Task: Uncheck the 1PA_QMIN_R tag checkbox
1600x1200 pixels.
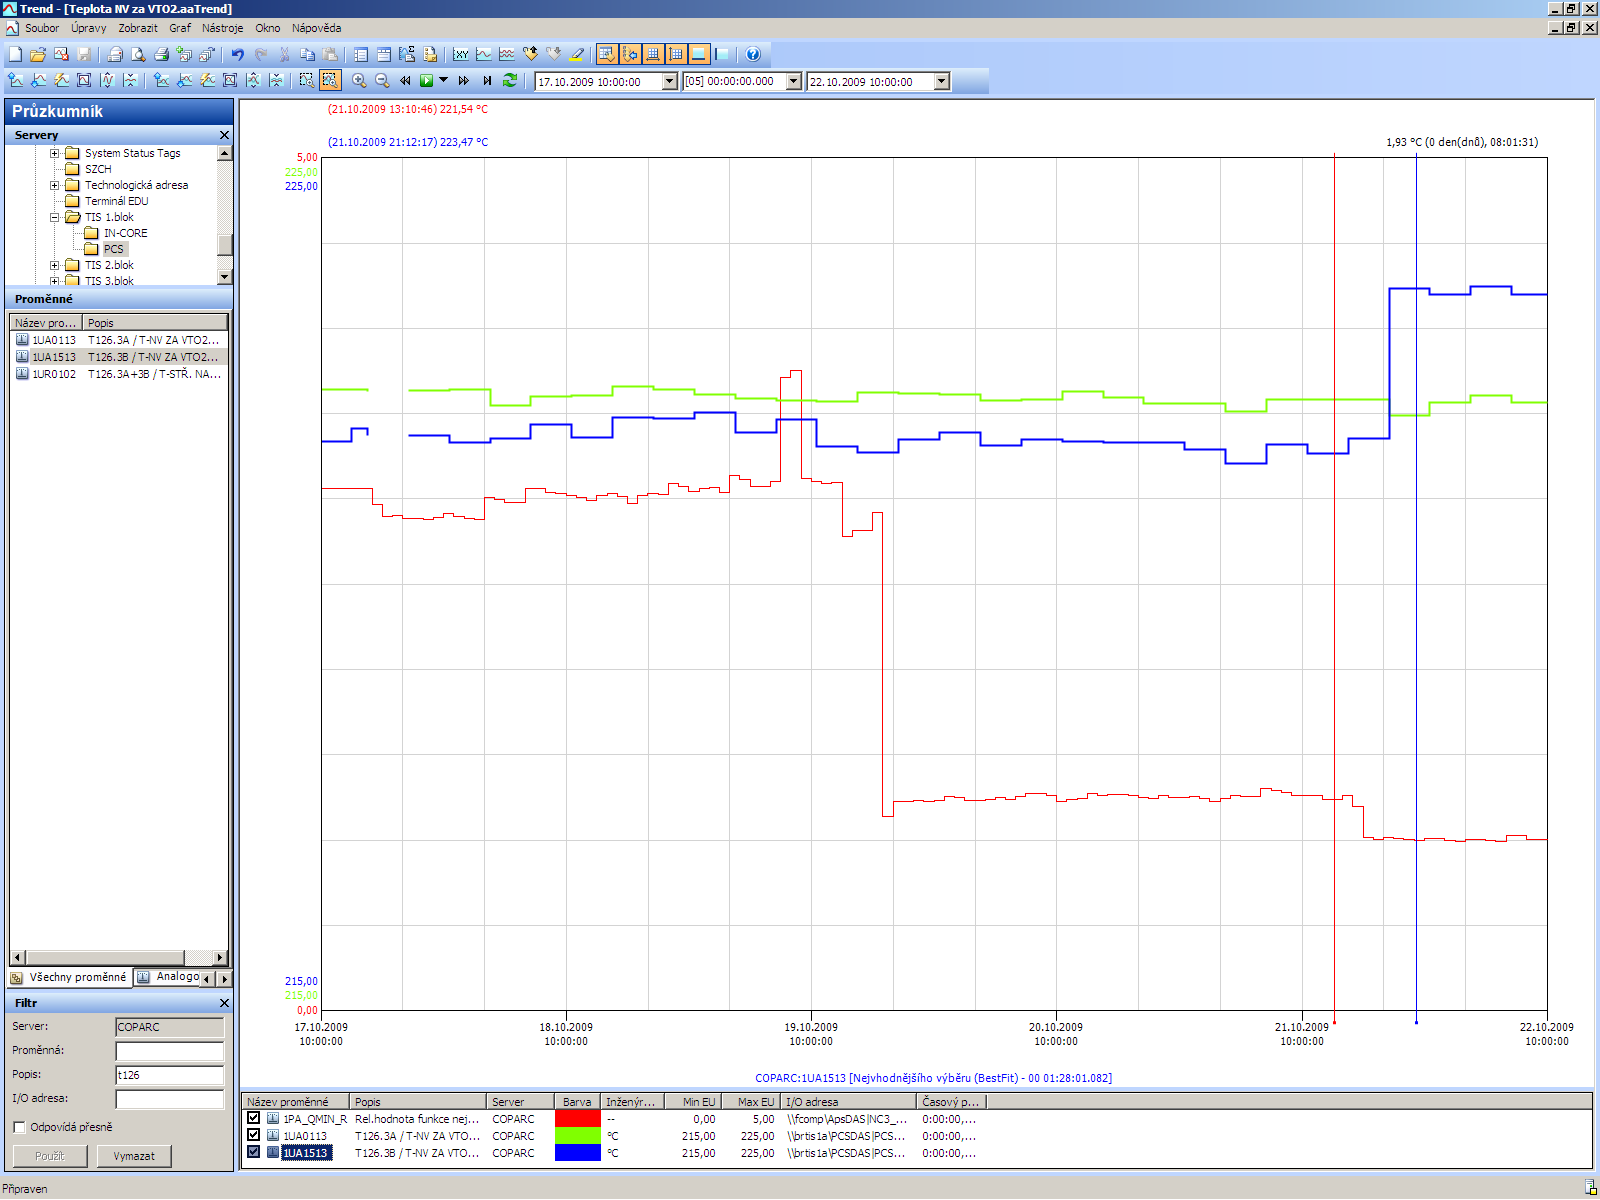Action: pyautogui.click(x=254, y=1118)
